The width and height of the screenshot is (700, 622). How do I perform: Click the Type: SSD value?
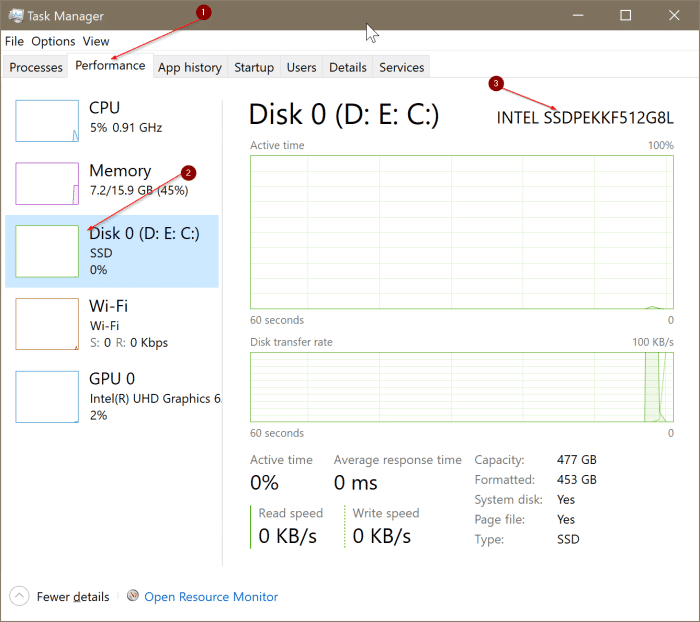point(568,539)
